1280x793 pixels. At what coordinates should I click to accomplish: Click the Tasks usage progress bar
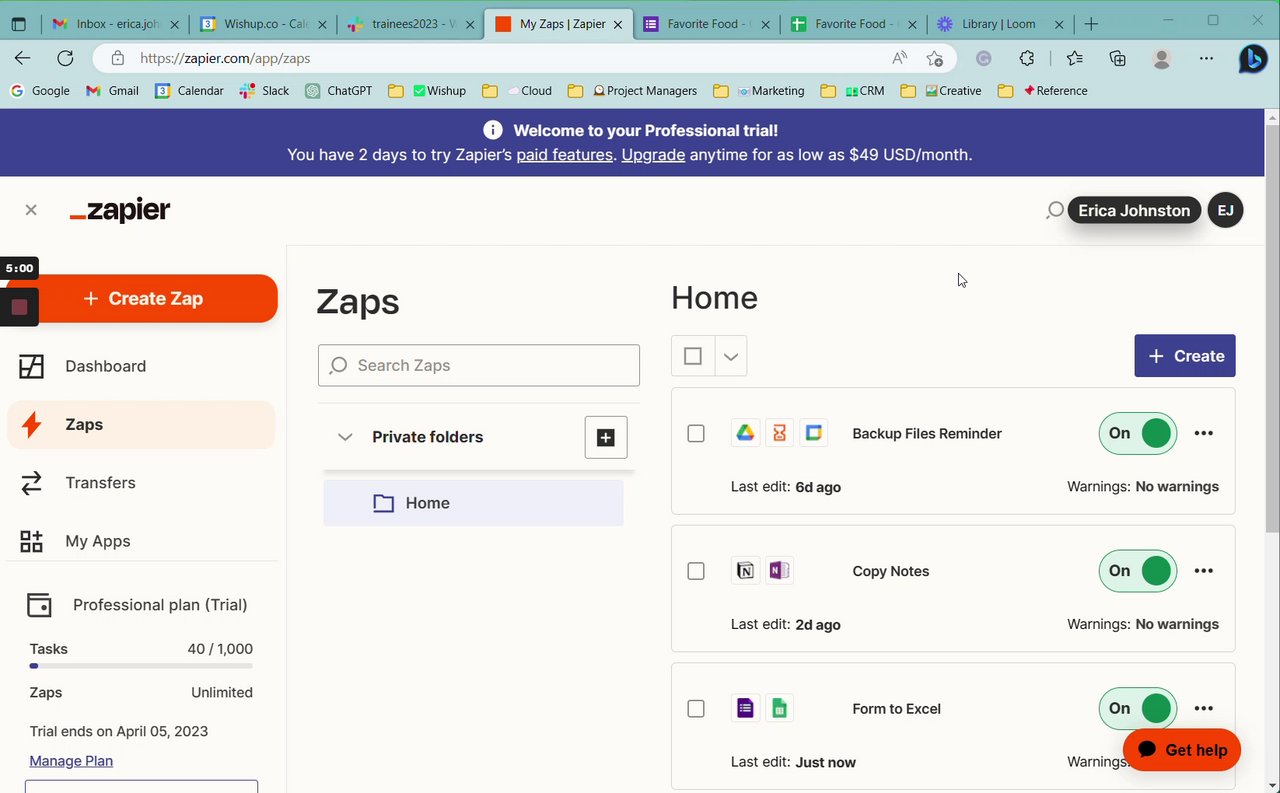point(141,666)
